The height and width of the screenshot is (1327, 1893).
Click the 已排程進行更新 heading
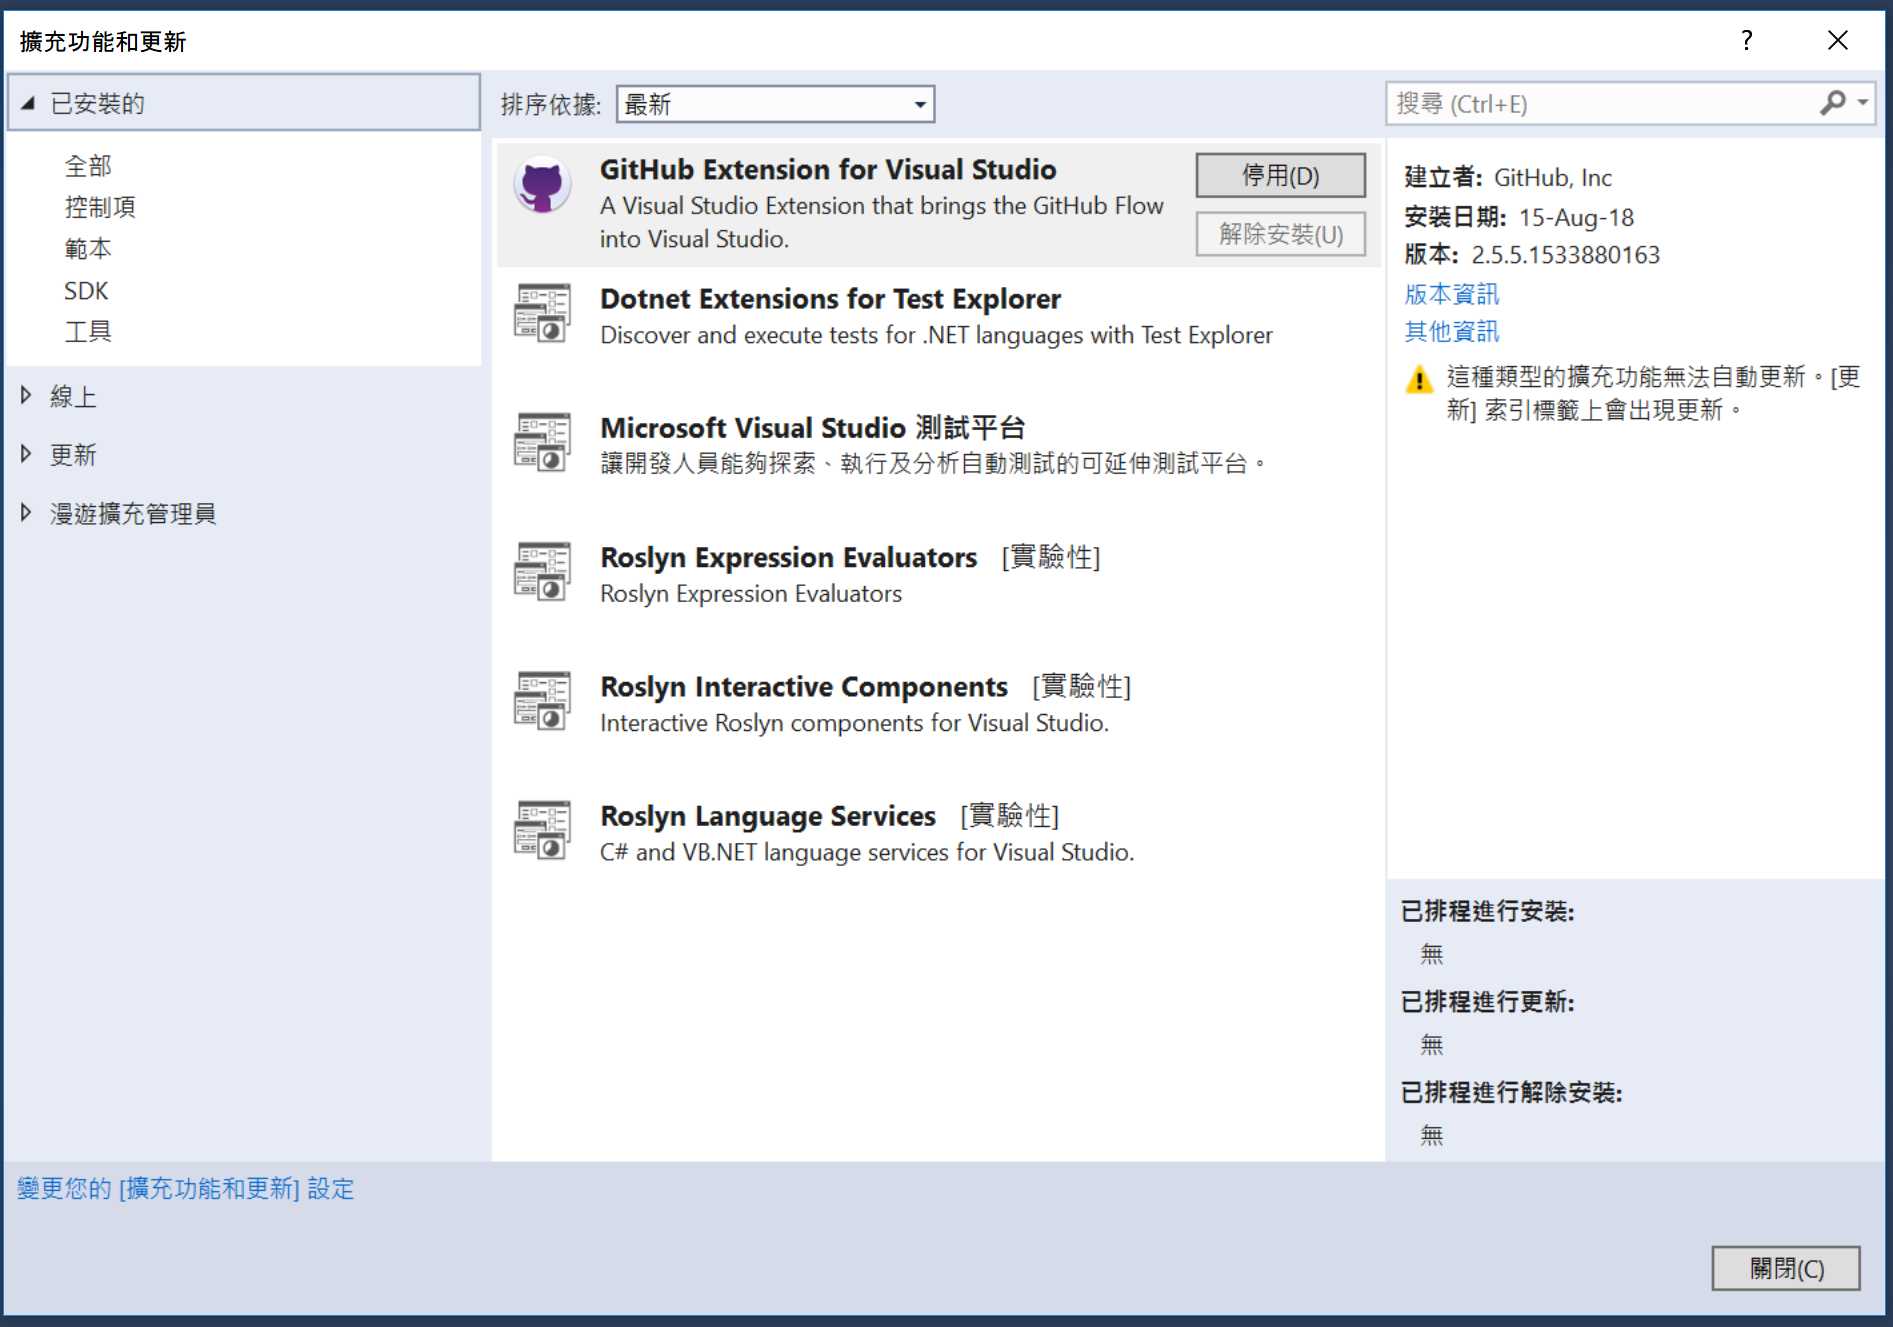(x=1488, y=1001)
